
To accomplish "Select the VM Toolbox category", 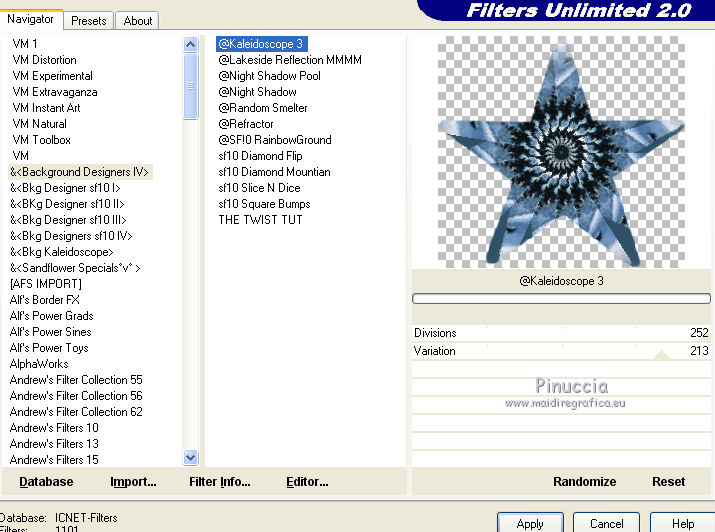I will coord(41,139).
